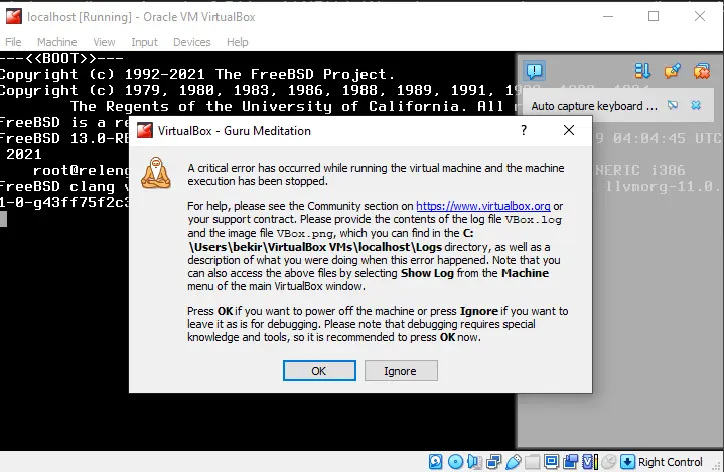The image size is (724, 472).
Task: Open the Help menu
Action: pyautogui.click(x=238, y=42)
